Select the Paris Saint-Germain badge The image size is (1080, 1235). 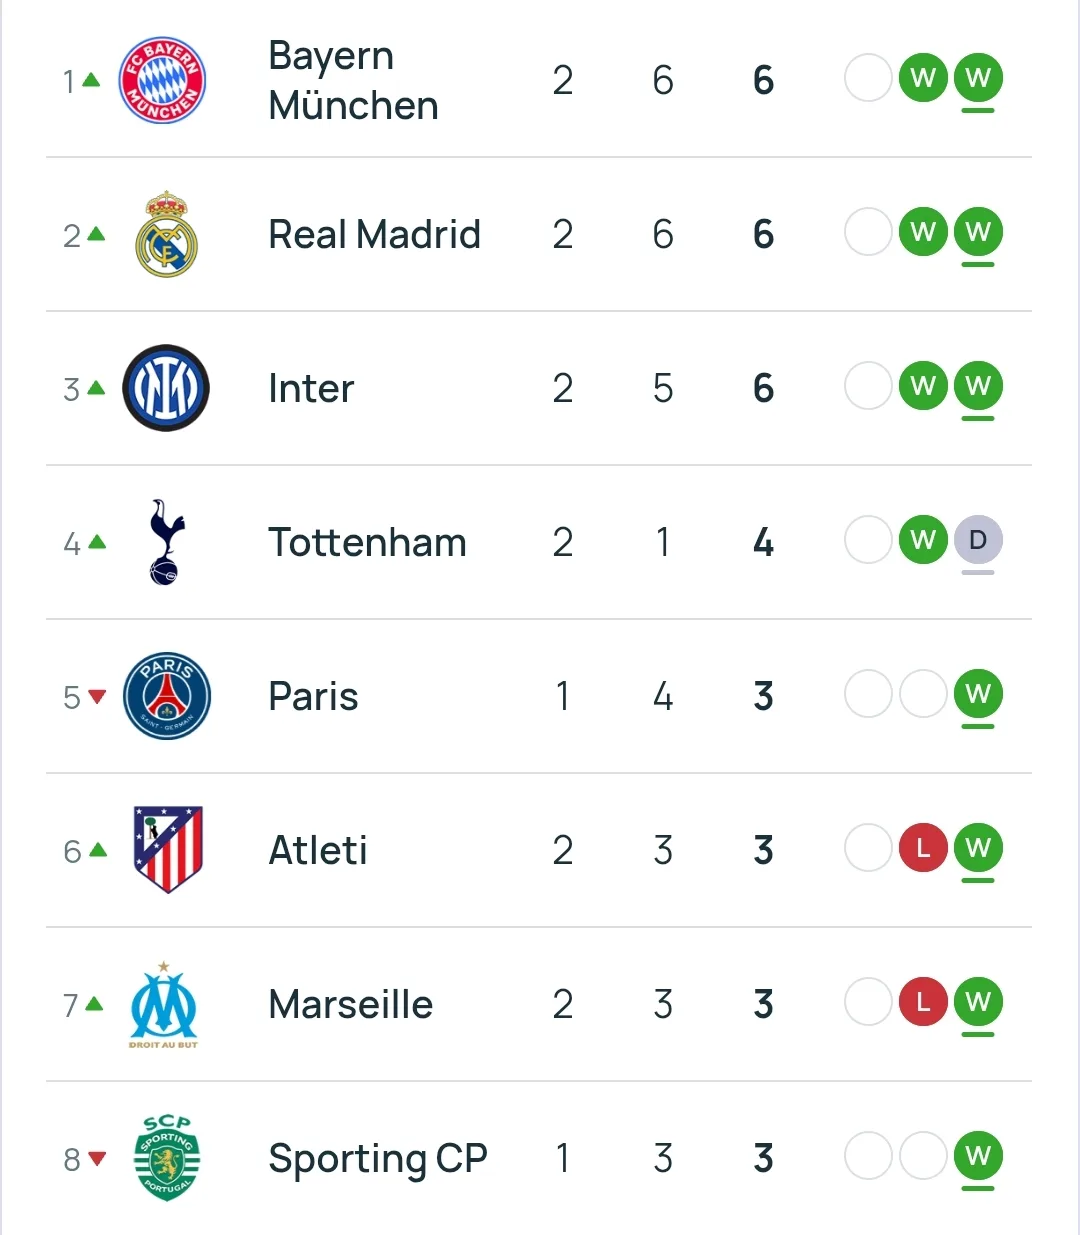coord(166,696)
